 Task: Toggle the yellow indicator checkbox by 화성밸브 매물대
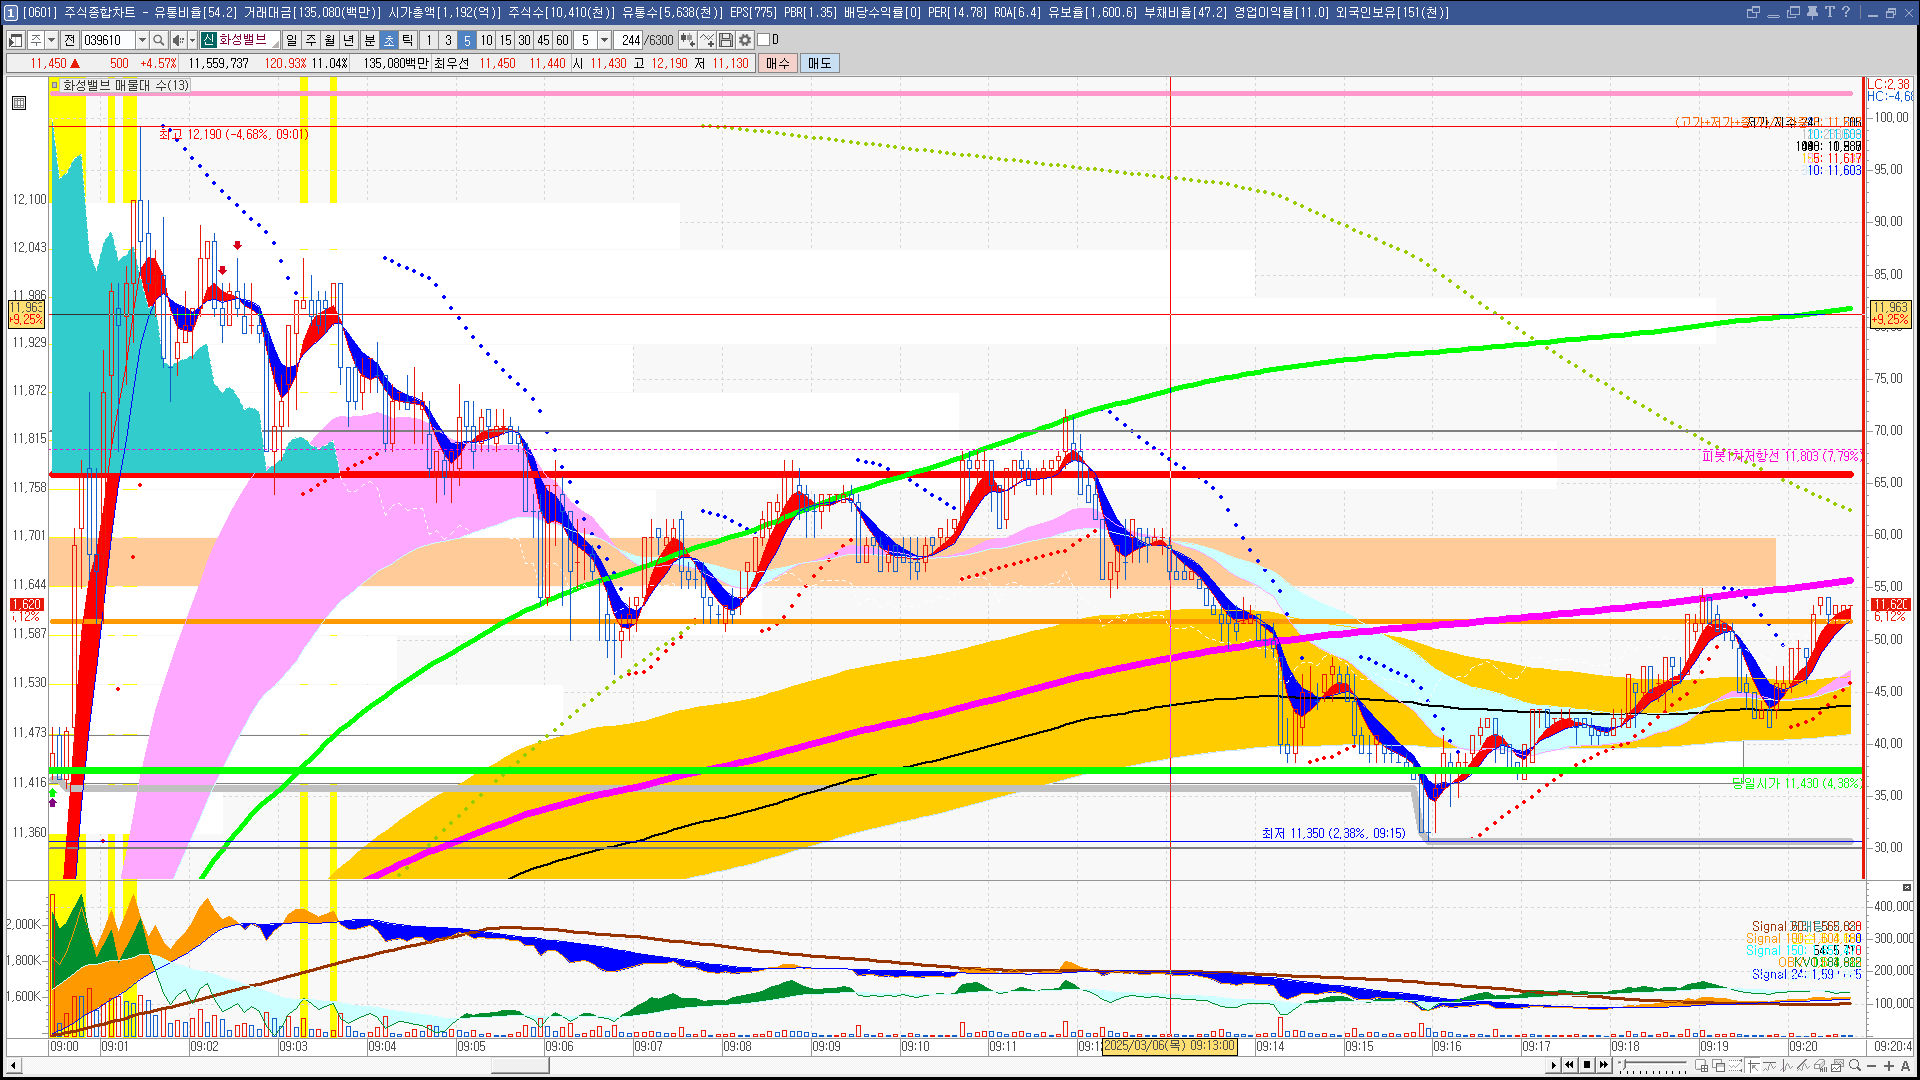point(55,85)
